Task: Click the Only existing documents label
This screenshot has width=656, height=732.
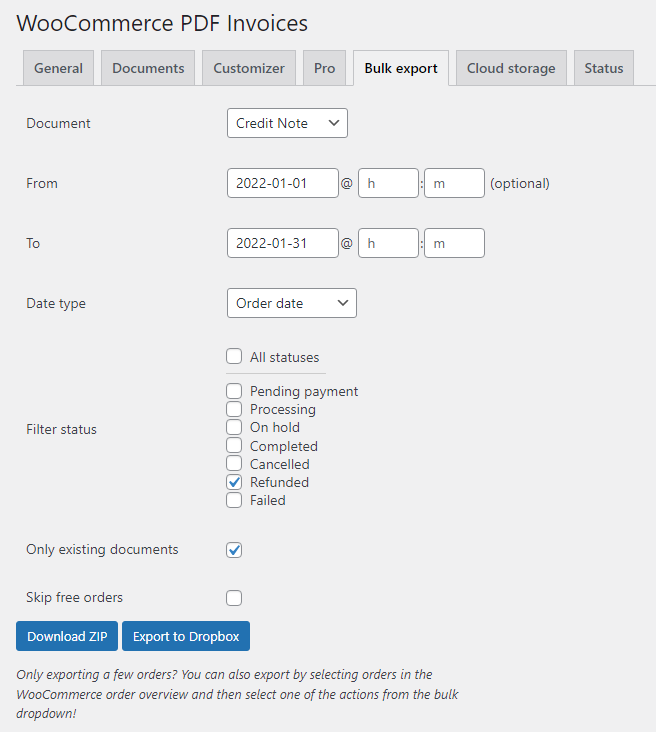Action: click(102, 549)
